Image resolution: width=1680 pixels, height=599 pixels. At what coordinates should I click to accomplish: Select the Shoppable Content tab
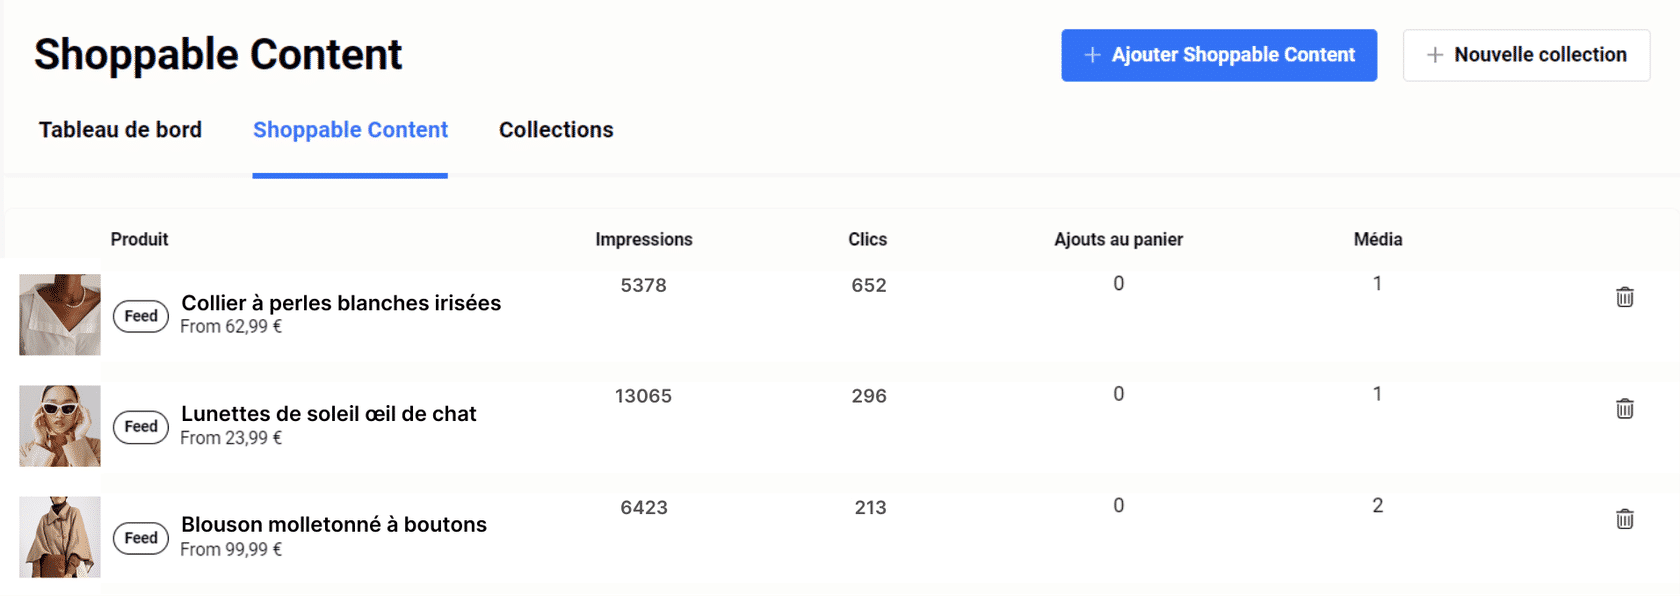[x=350, y=130]
